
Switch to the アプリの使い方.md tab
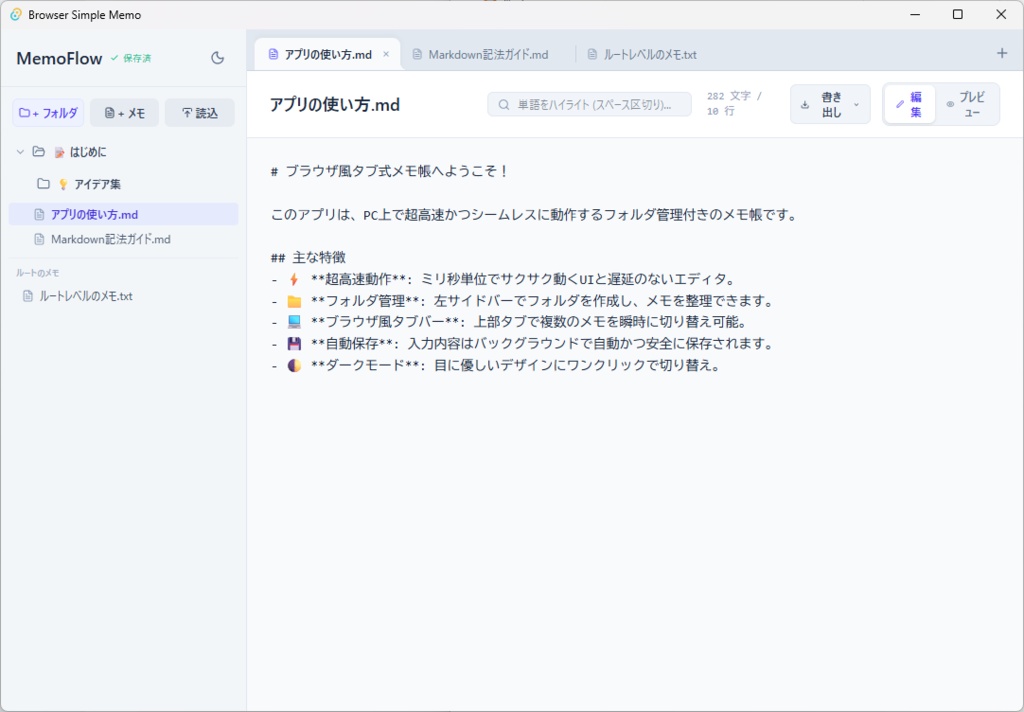pos(327,54)
